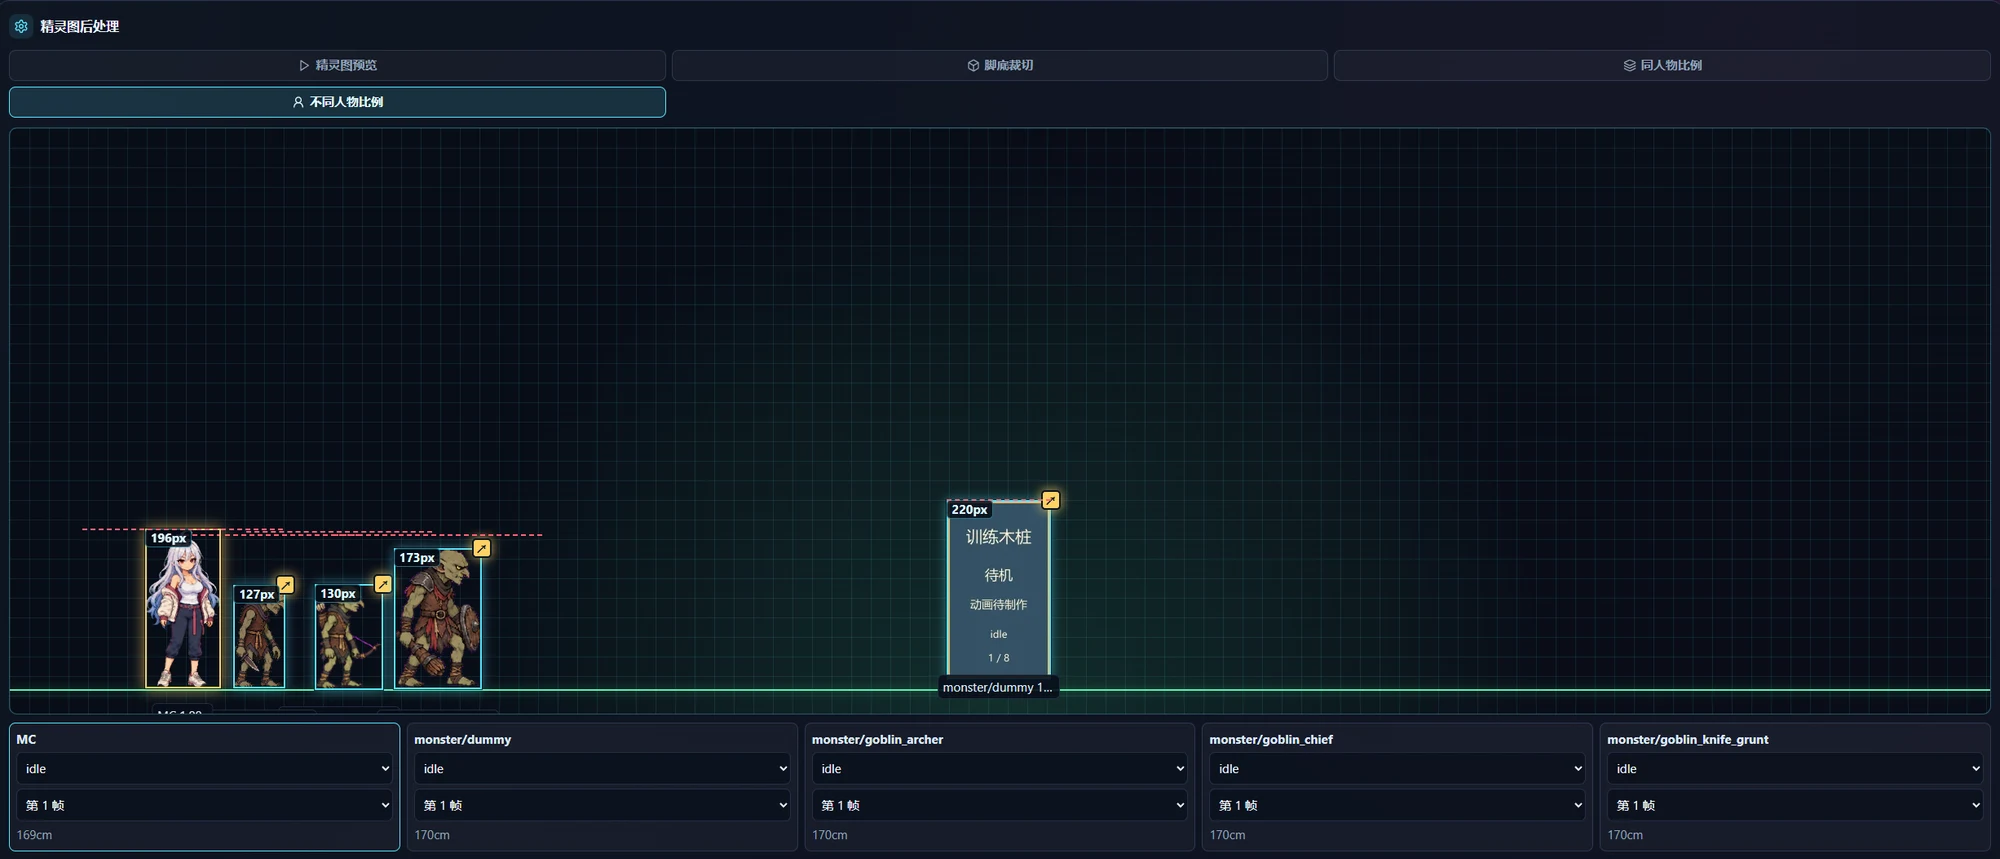Open the monster/goblin_archer frame dropdown
Screen dimensions: 2000x859
(999, 805)
